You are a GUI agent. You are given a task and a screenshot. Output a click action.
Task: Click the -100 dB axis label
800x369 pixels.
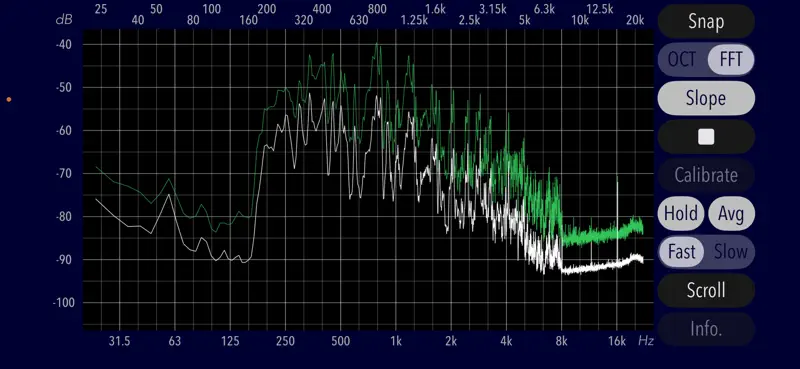63,303
